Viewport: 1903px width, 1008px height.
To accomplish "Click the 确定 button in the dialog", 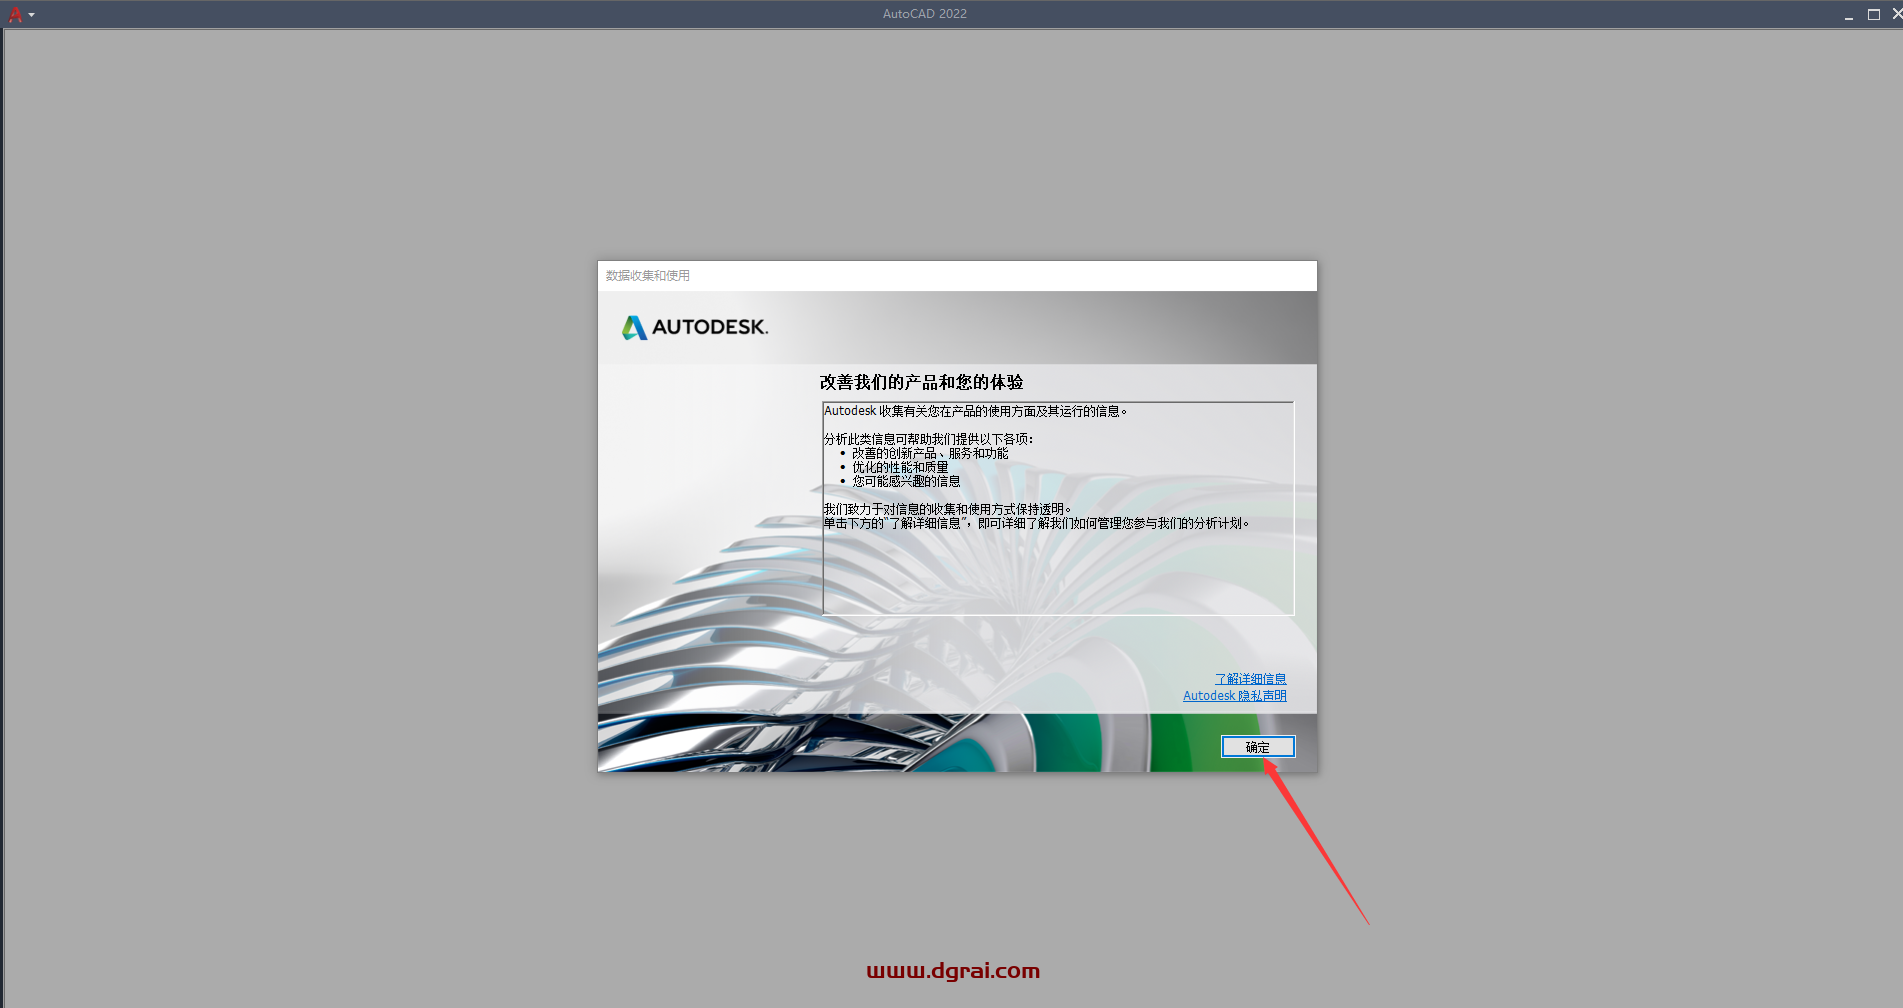I will pos(1257,747).
